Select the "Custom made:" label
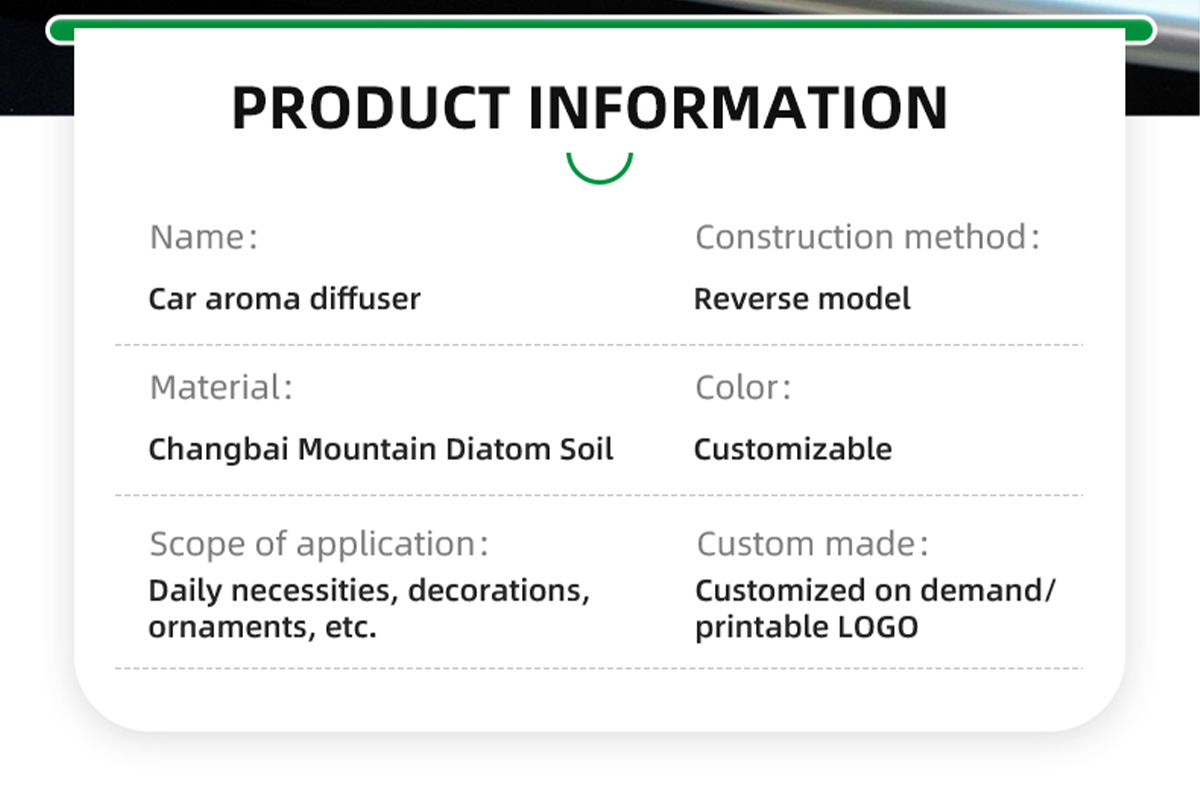Image resolution: width=1200 pixels, height=785 pixels. 812,545
